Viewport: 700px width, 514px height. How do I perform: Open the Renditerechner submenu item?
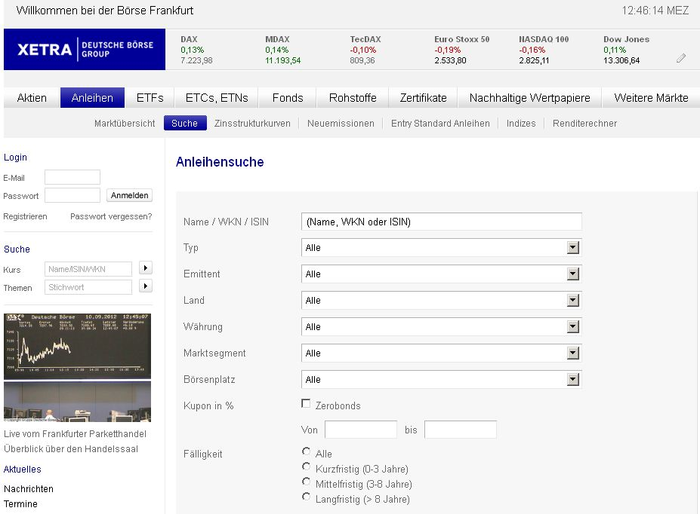tap(584, 123)
